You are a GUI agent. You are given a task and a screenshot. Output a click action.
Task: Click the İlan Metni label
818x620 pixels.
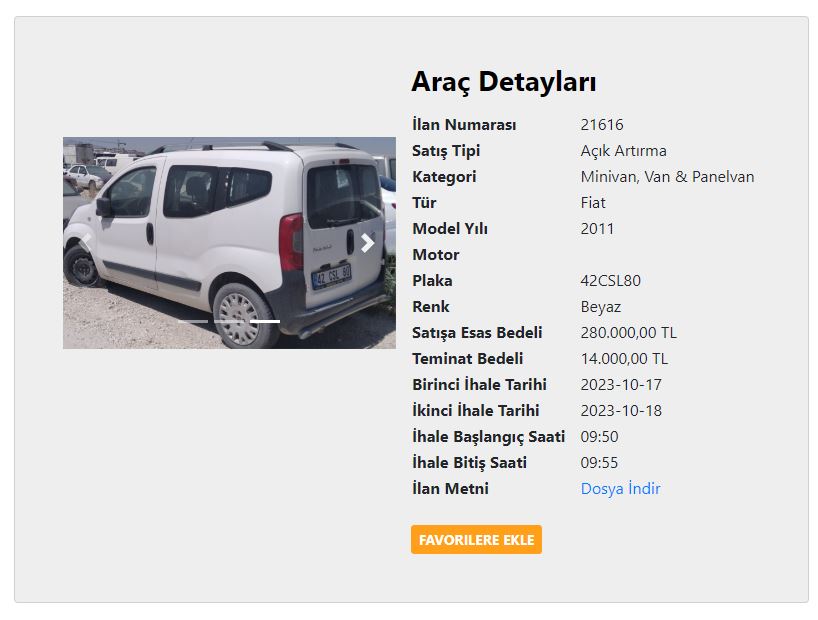pyautogui.click(x=450, y=489)
